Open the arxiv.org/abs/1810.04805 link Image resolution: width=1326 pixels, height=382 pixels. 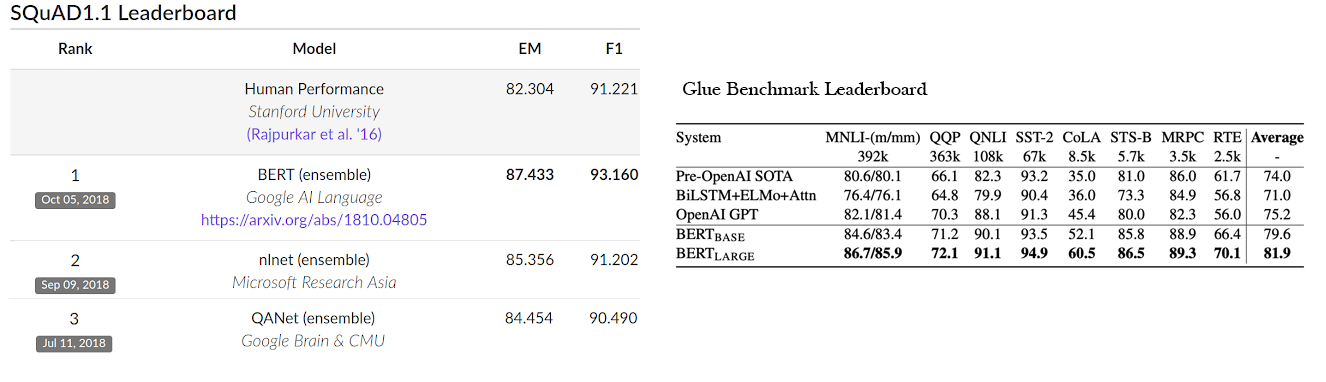pyautogui.click(x=314, y=218)
